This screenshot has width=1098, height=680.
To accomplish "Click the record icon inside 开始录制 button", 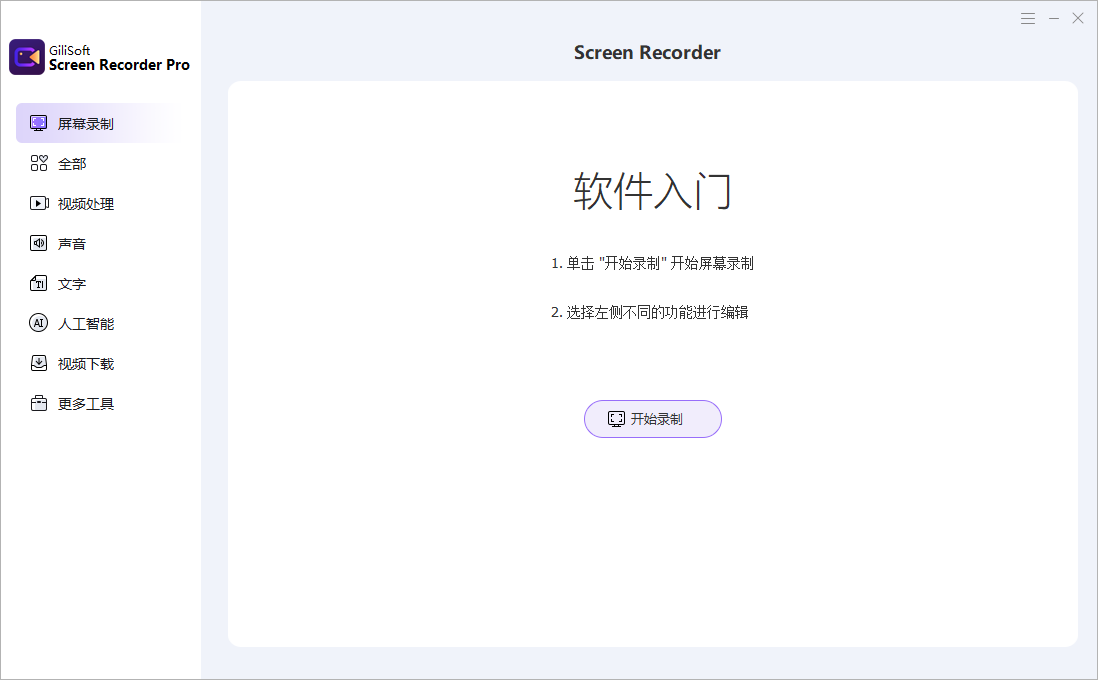I will [x=616, y=419].
